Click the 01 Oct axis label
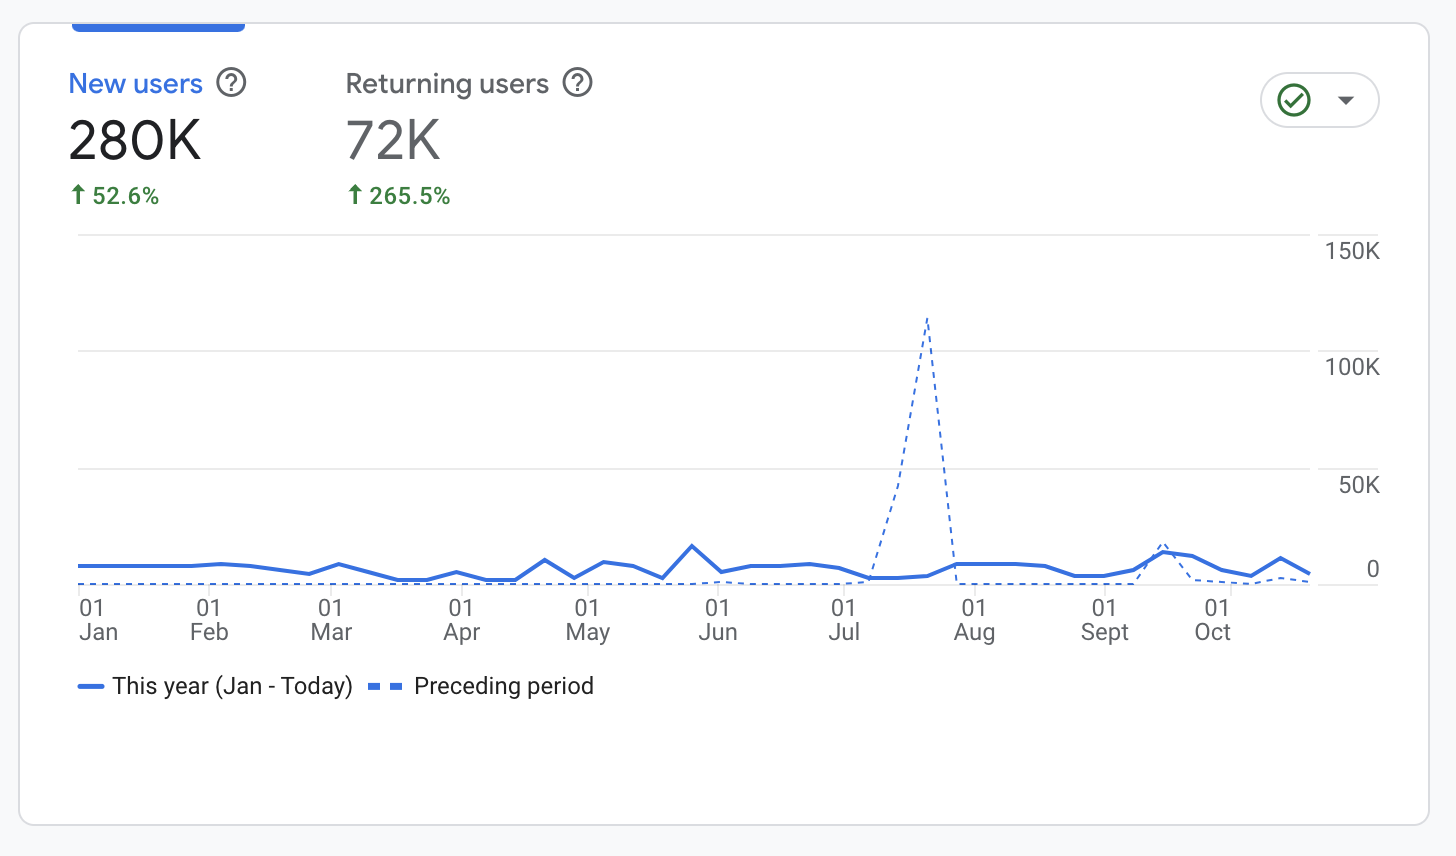 tap(1213, 620)
